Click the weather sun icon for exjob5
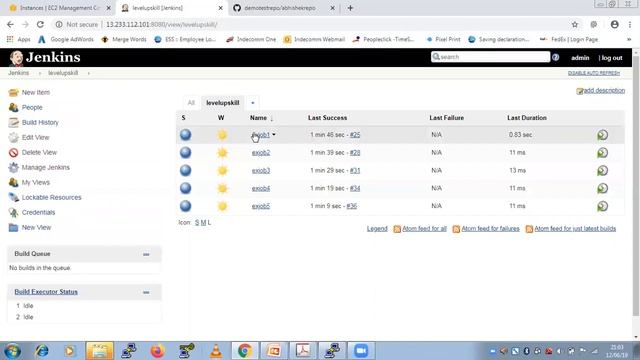 point(222,206)
